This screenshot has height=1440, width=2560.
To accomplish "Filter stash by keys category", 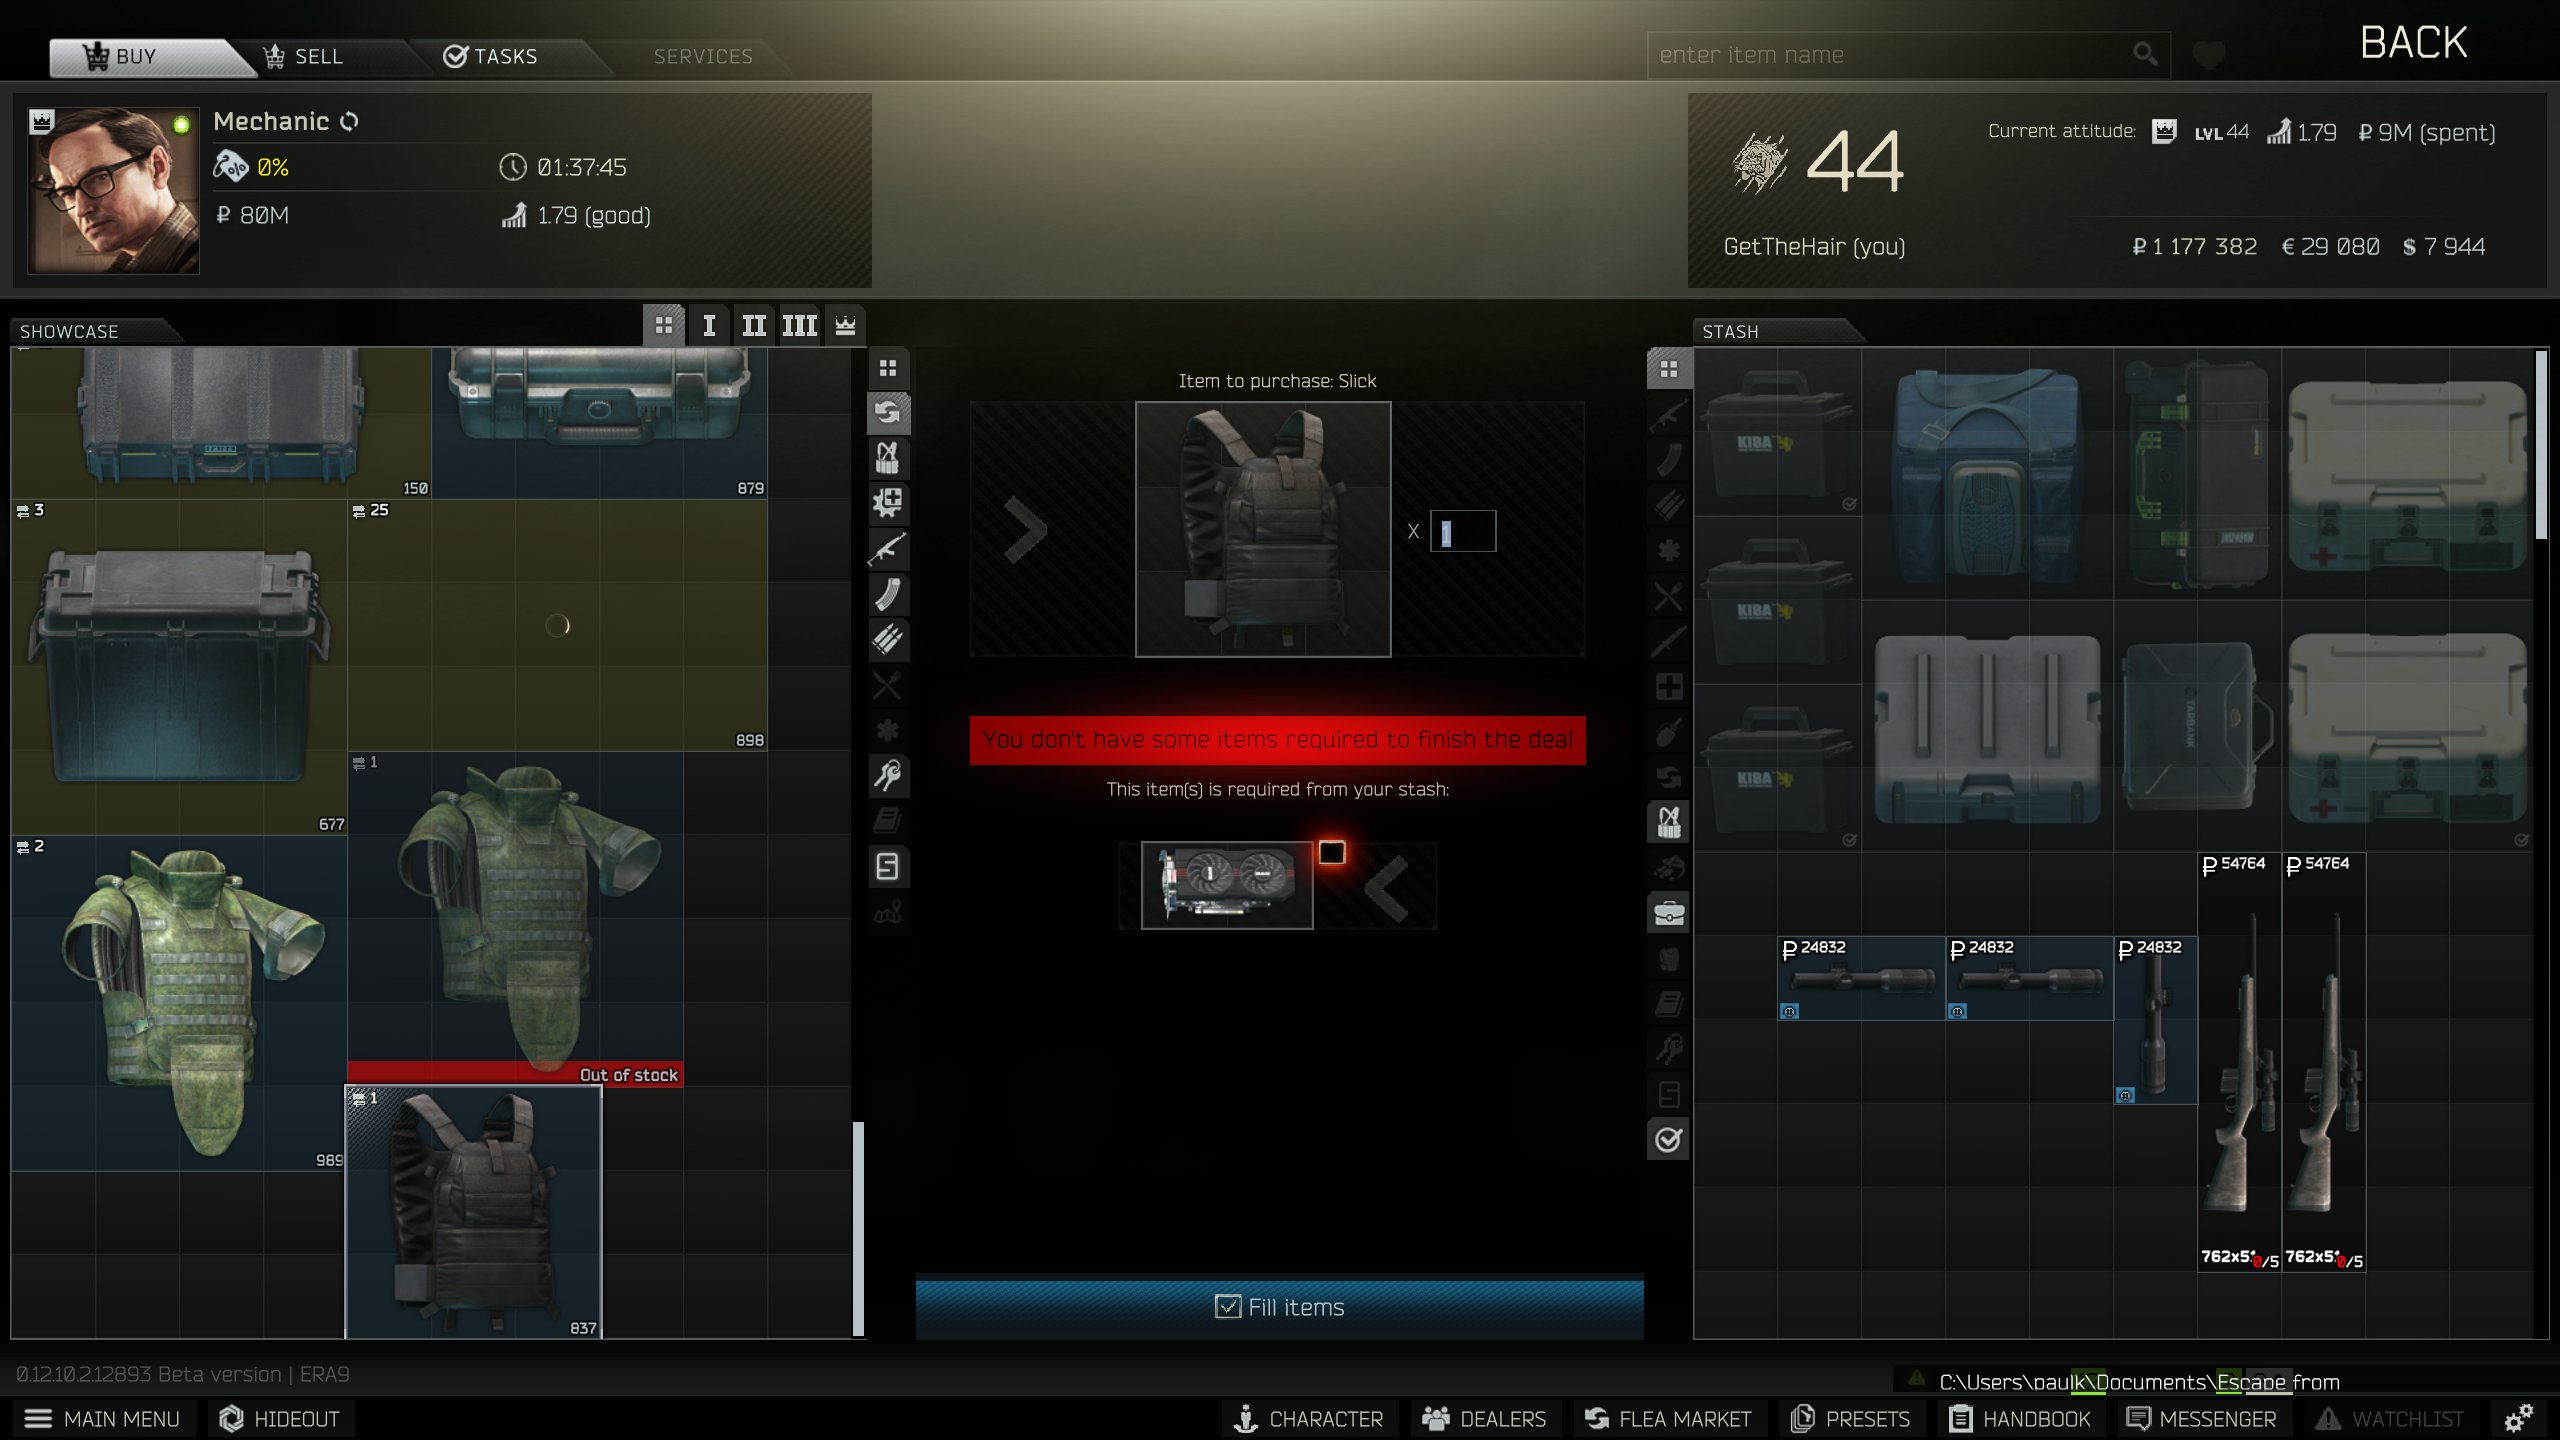I will pyautogui.click(x=1669, y=1049).
